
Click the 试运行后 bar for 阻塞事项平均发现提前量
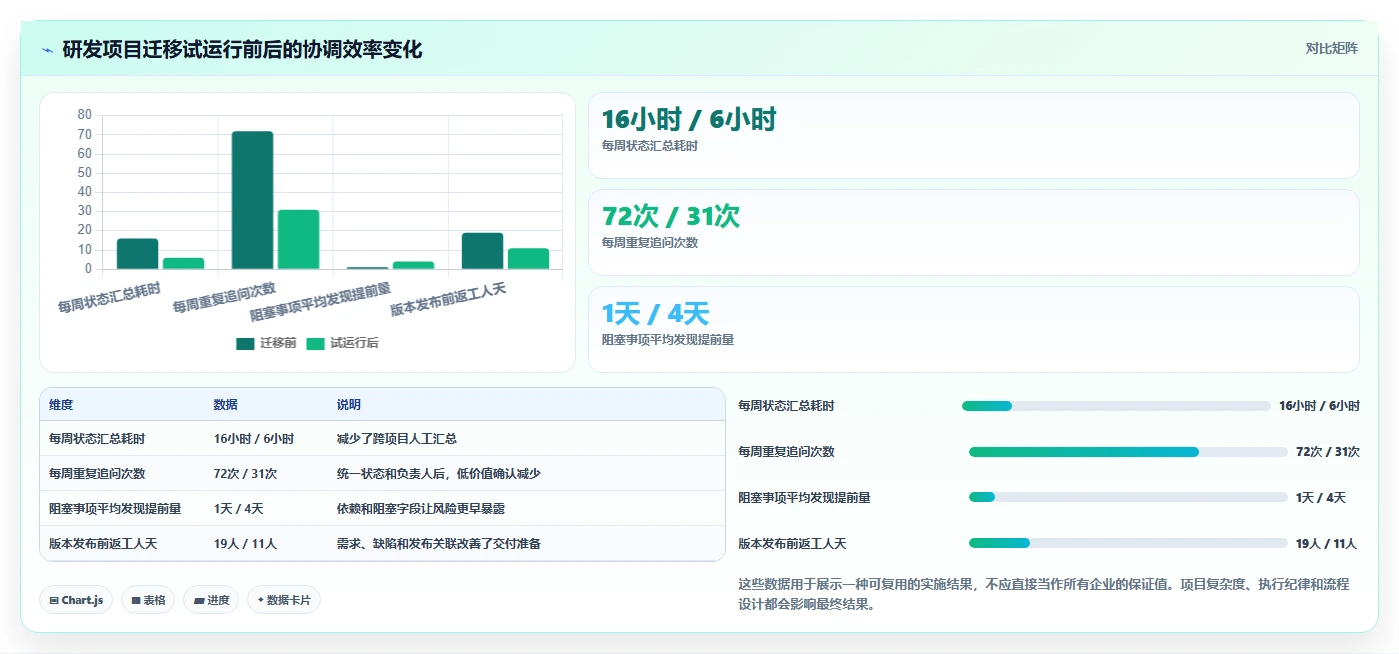pos(413,265)
